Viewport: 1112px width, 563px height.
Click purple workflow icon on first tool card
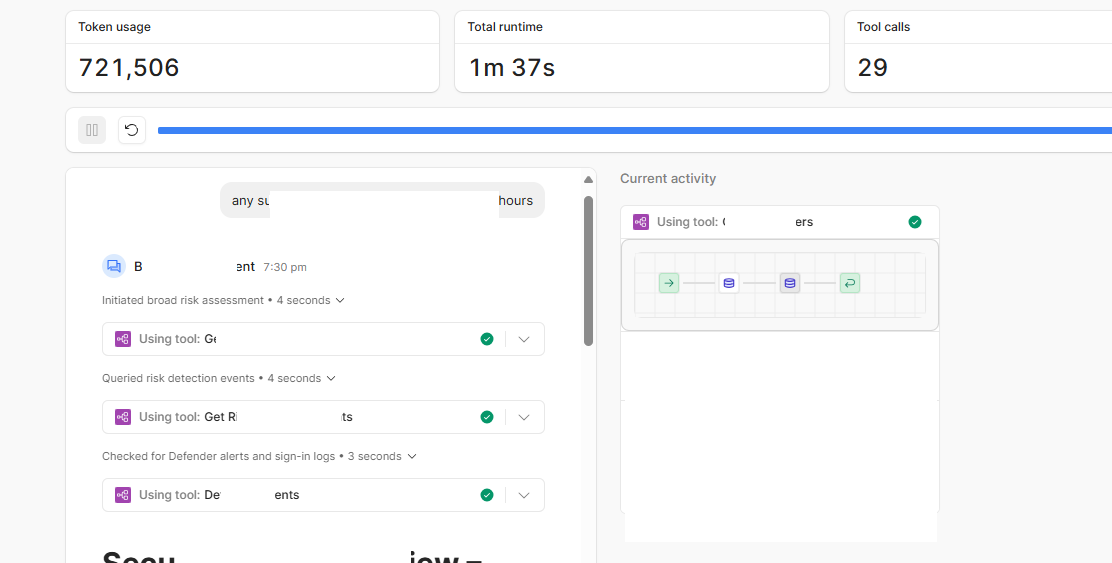(123, 339)
